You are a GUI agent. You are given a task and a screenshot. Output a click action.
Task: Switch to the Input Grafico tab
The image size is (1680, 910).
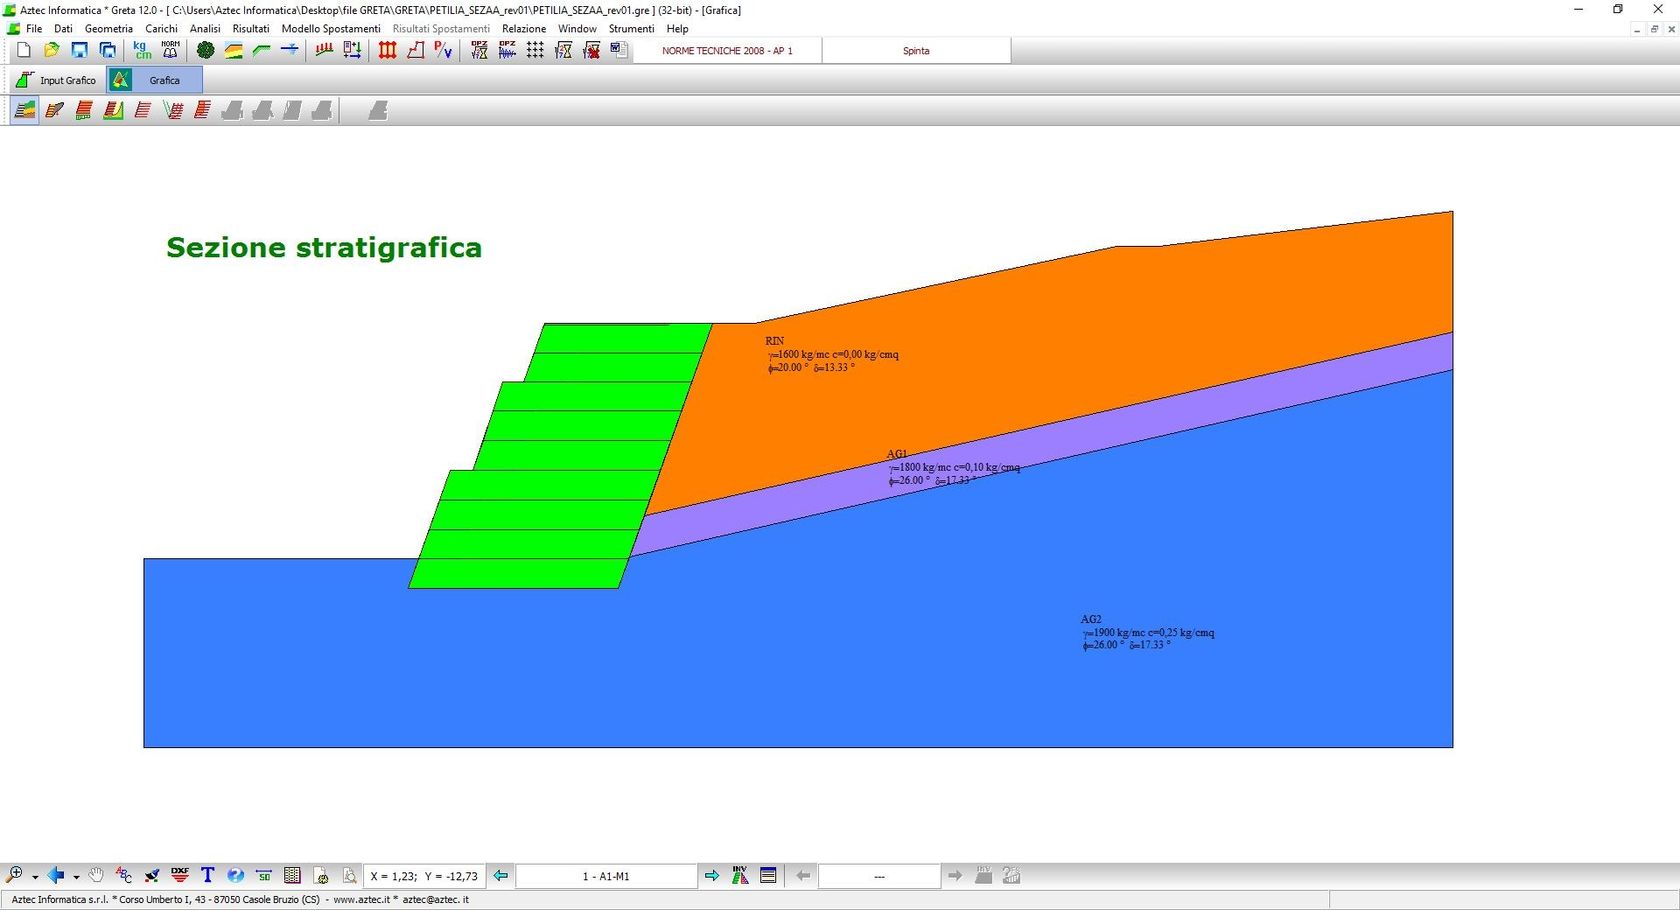point(57,80)
